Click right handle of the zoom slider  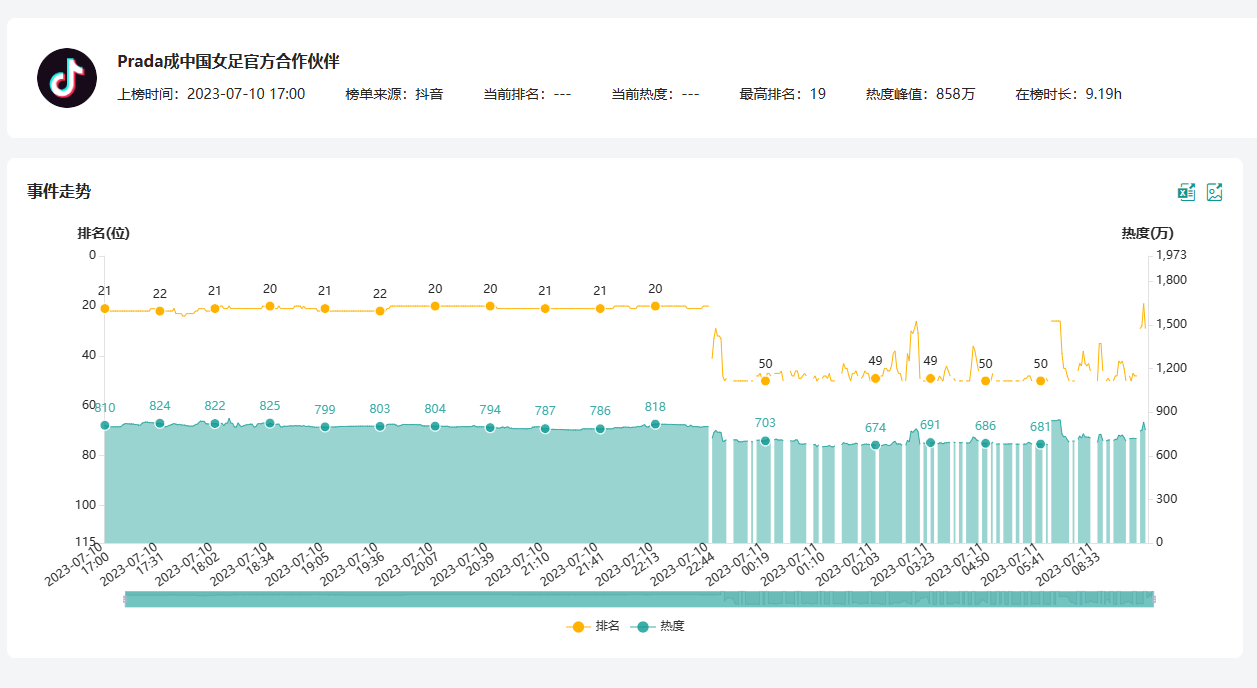tap(1153, 599)
